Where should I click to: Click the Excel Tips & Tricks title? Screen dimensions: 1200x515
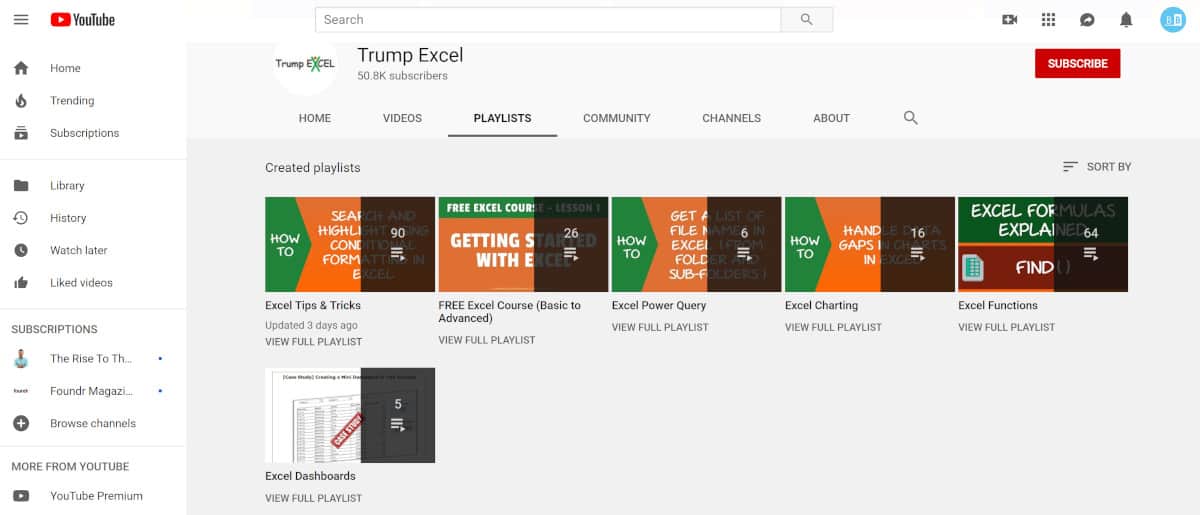pyautogui.click(x=313, y=305)
